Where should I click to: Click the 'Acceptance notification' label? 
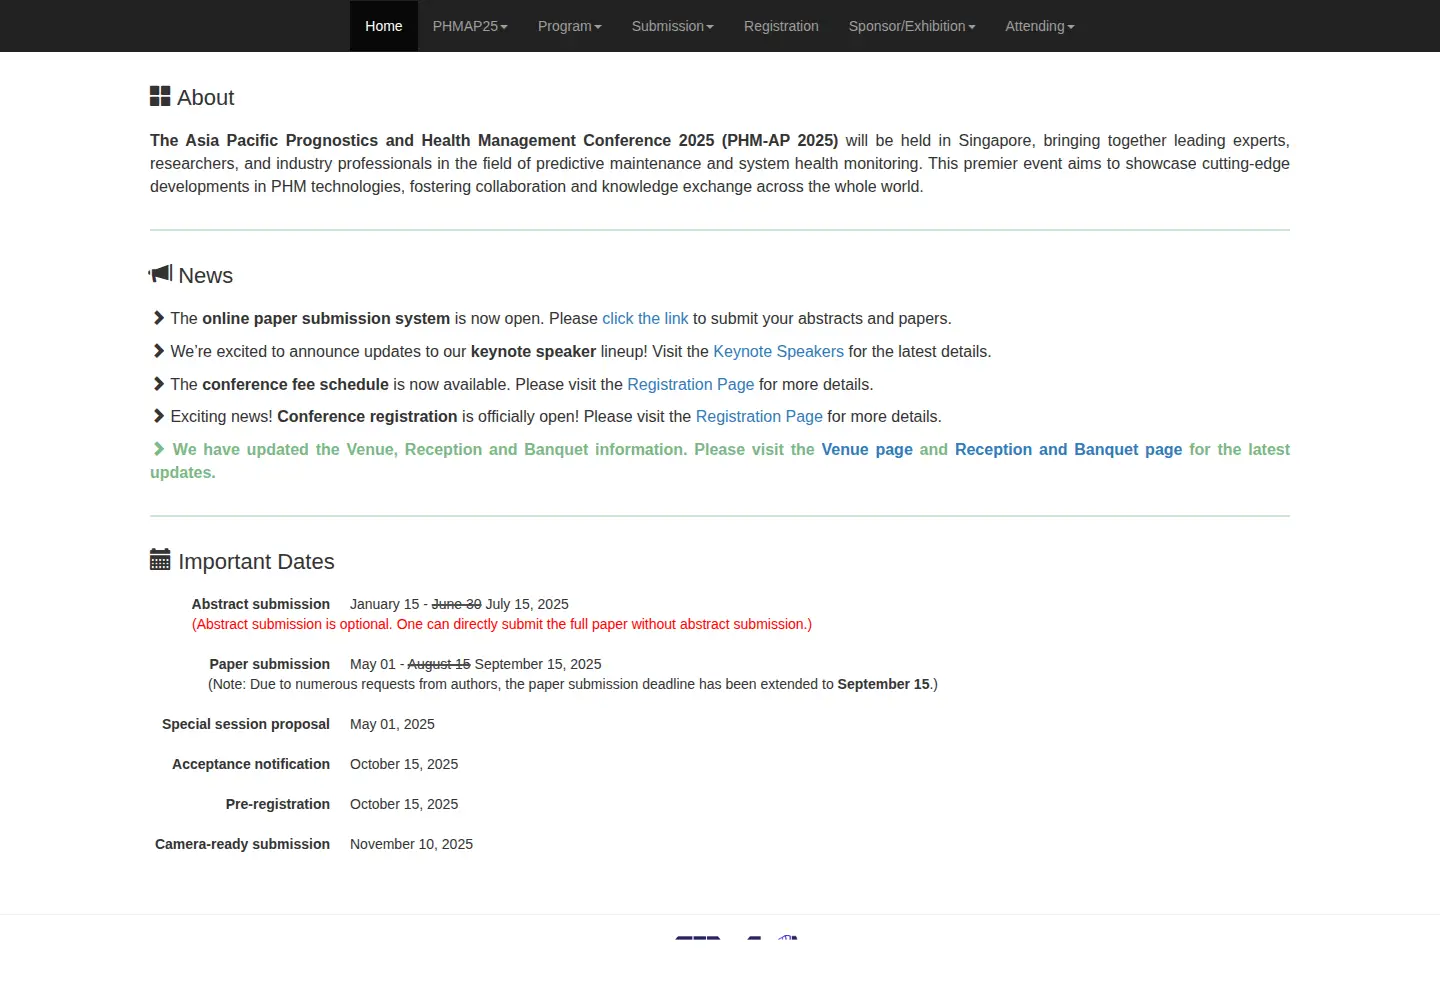251,764
